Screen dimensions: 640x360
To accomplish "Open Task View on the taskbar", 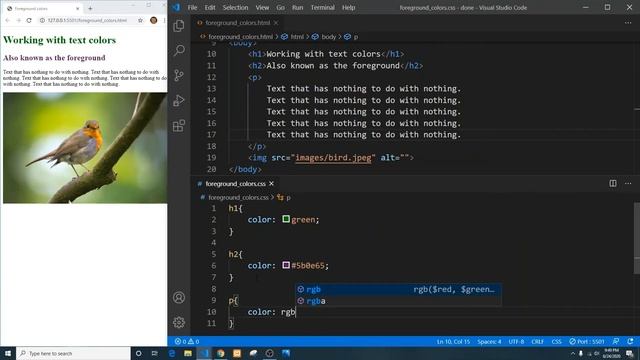I will 155,353.
